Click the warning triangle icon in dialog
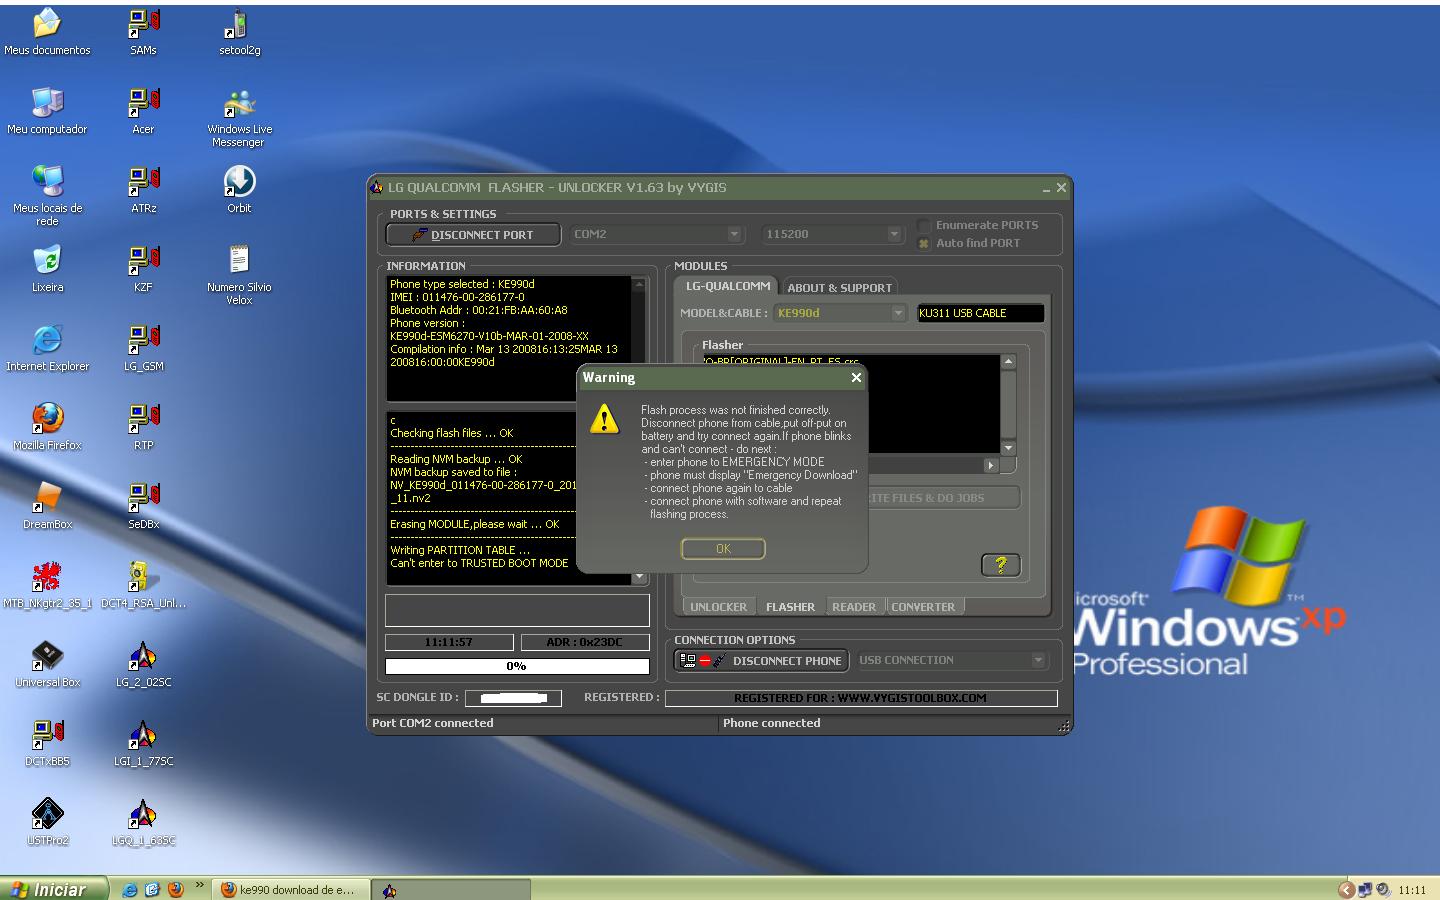 (604, 418)
